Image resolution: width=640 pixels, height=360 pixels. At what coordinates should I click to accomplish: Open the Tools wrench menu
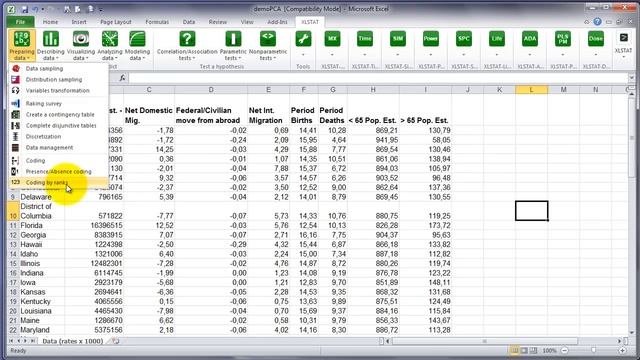[x=303, y=44]
